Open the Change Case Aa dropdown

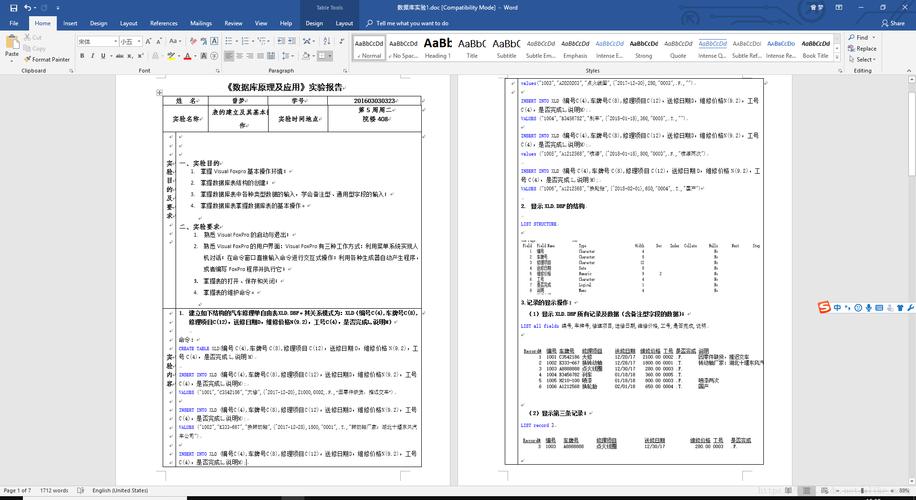(175, 41)
